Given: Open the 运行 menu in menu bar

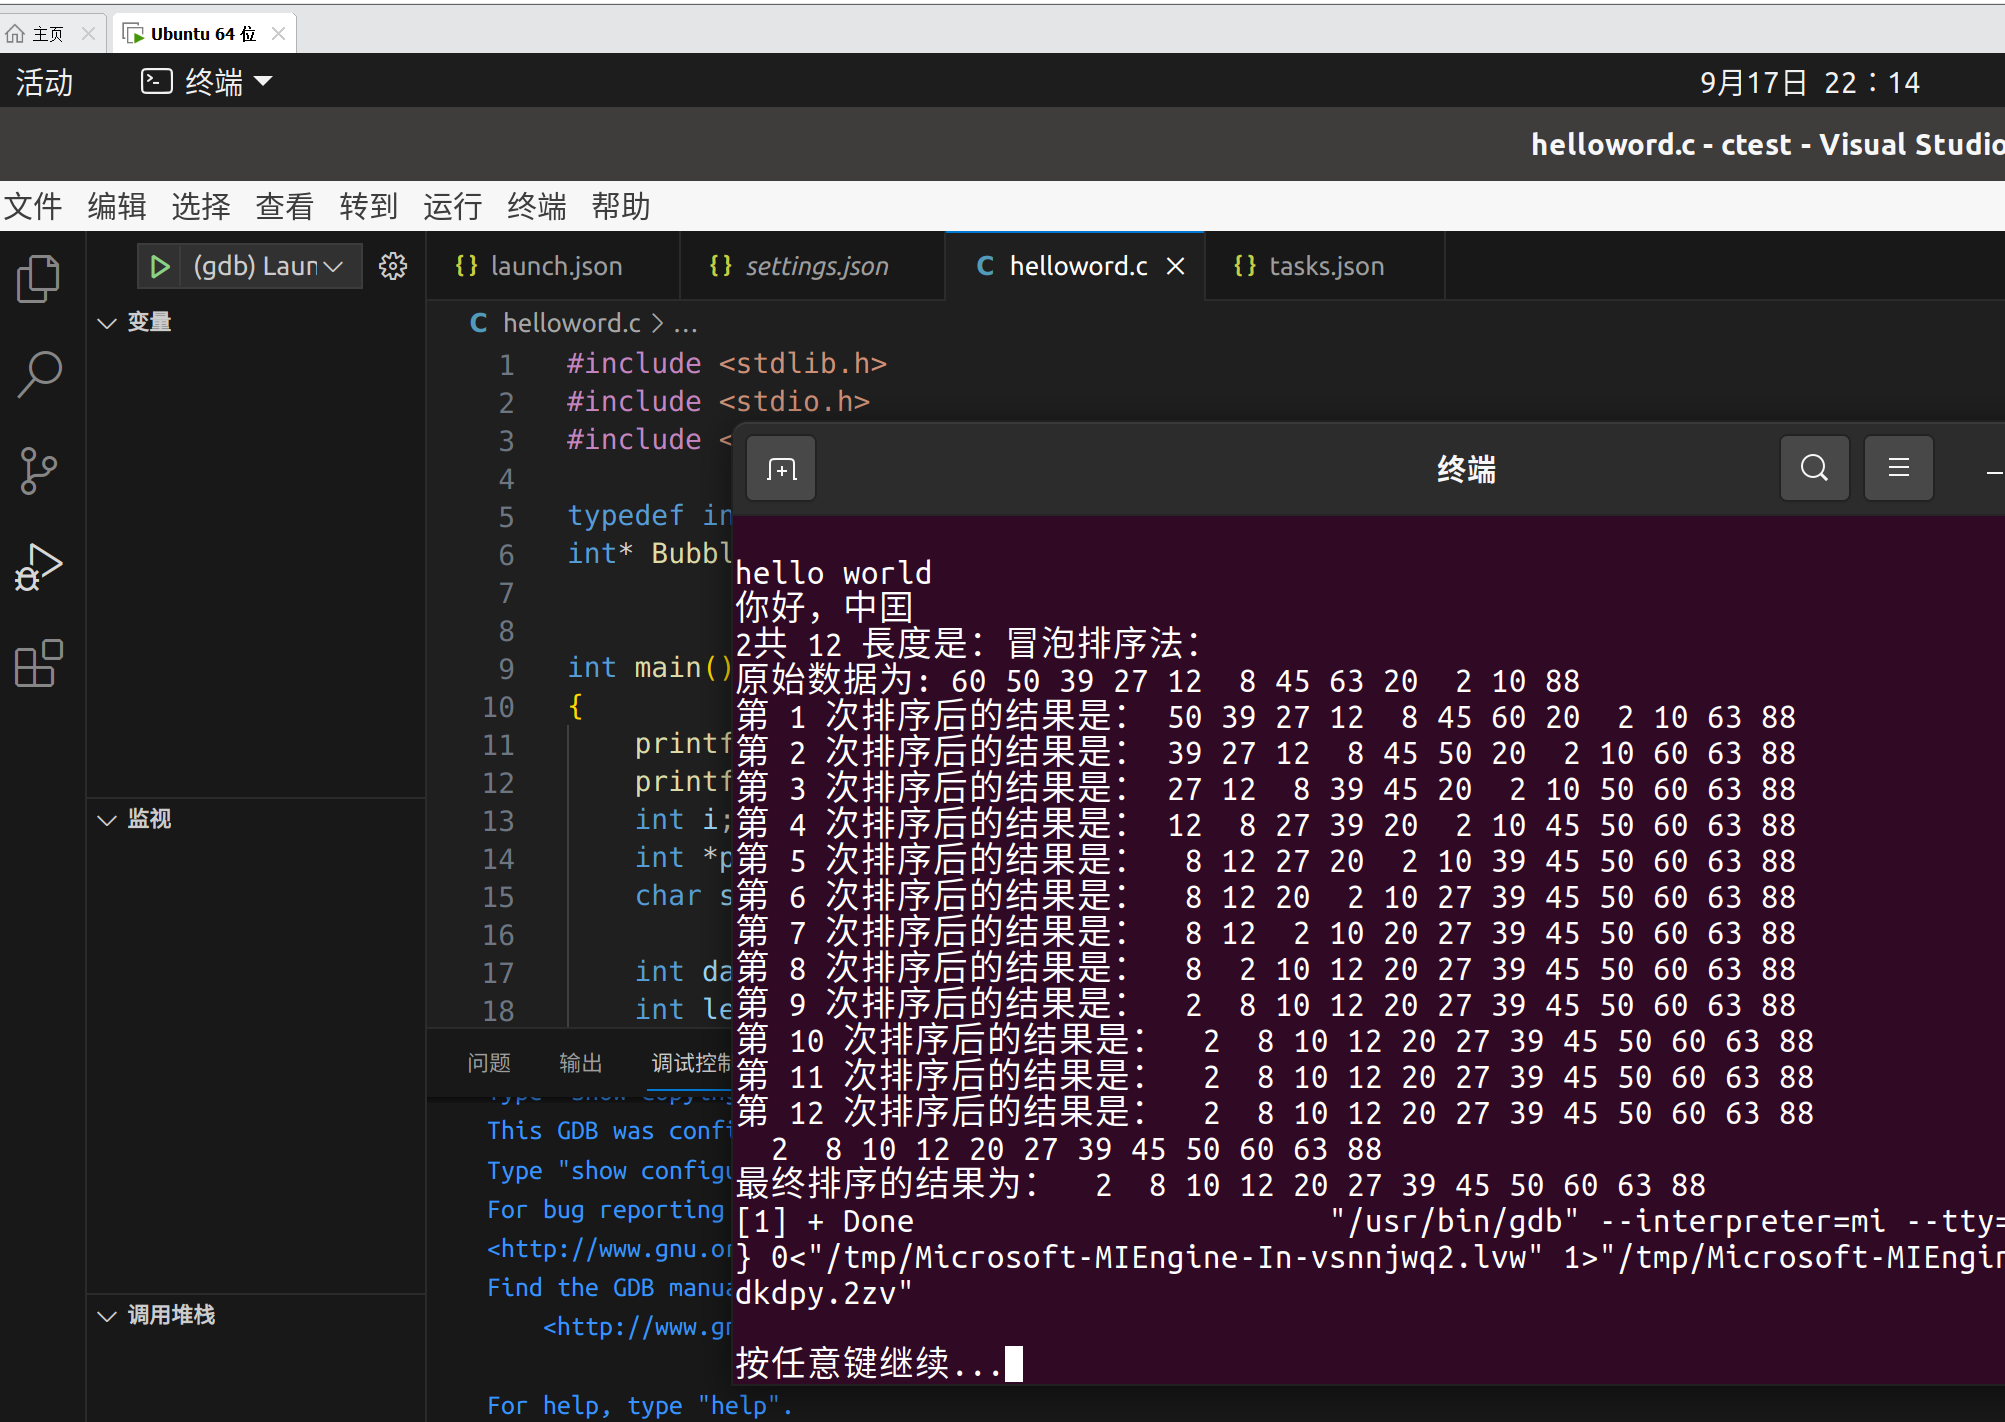Looking at the screenshot, I should coord(452,206).
